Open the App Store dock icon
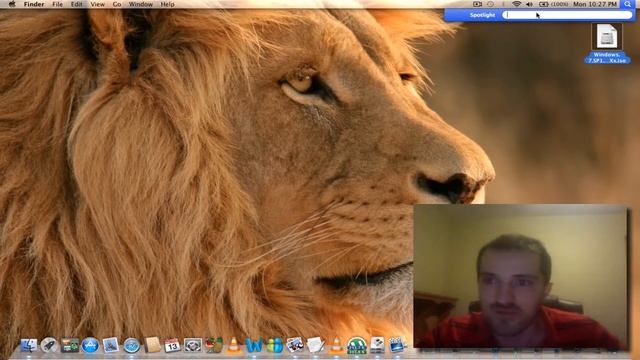 click(90, 345)
